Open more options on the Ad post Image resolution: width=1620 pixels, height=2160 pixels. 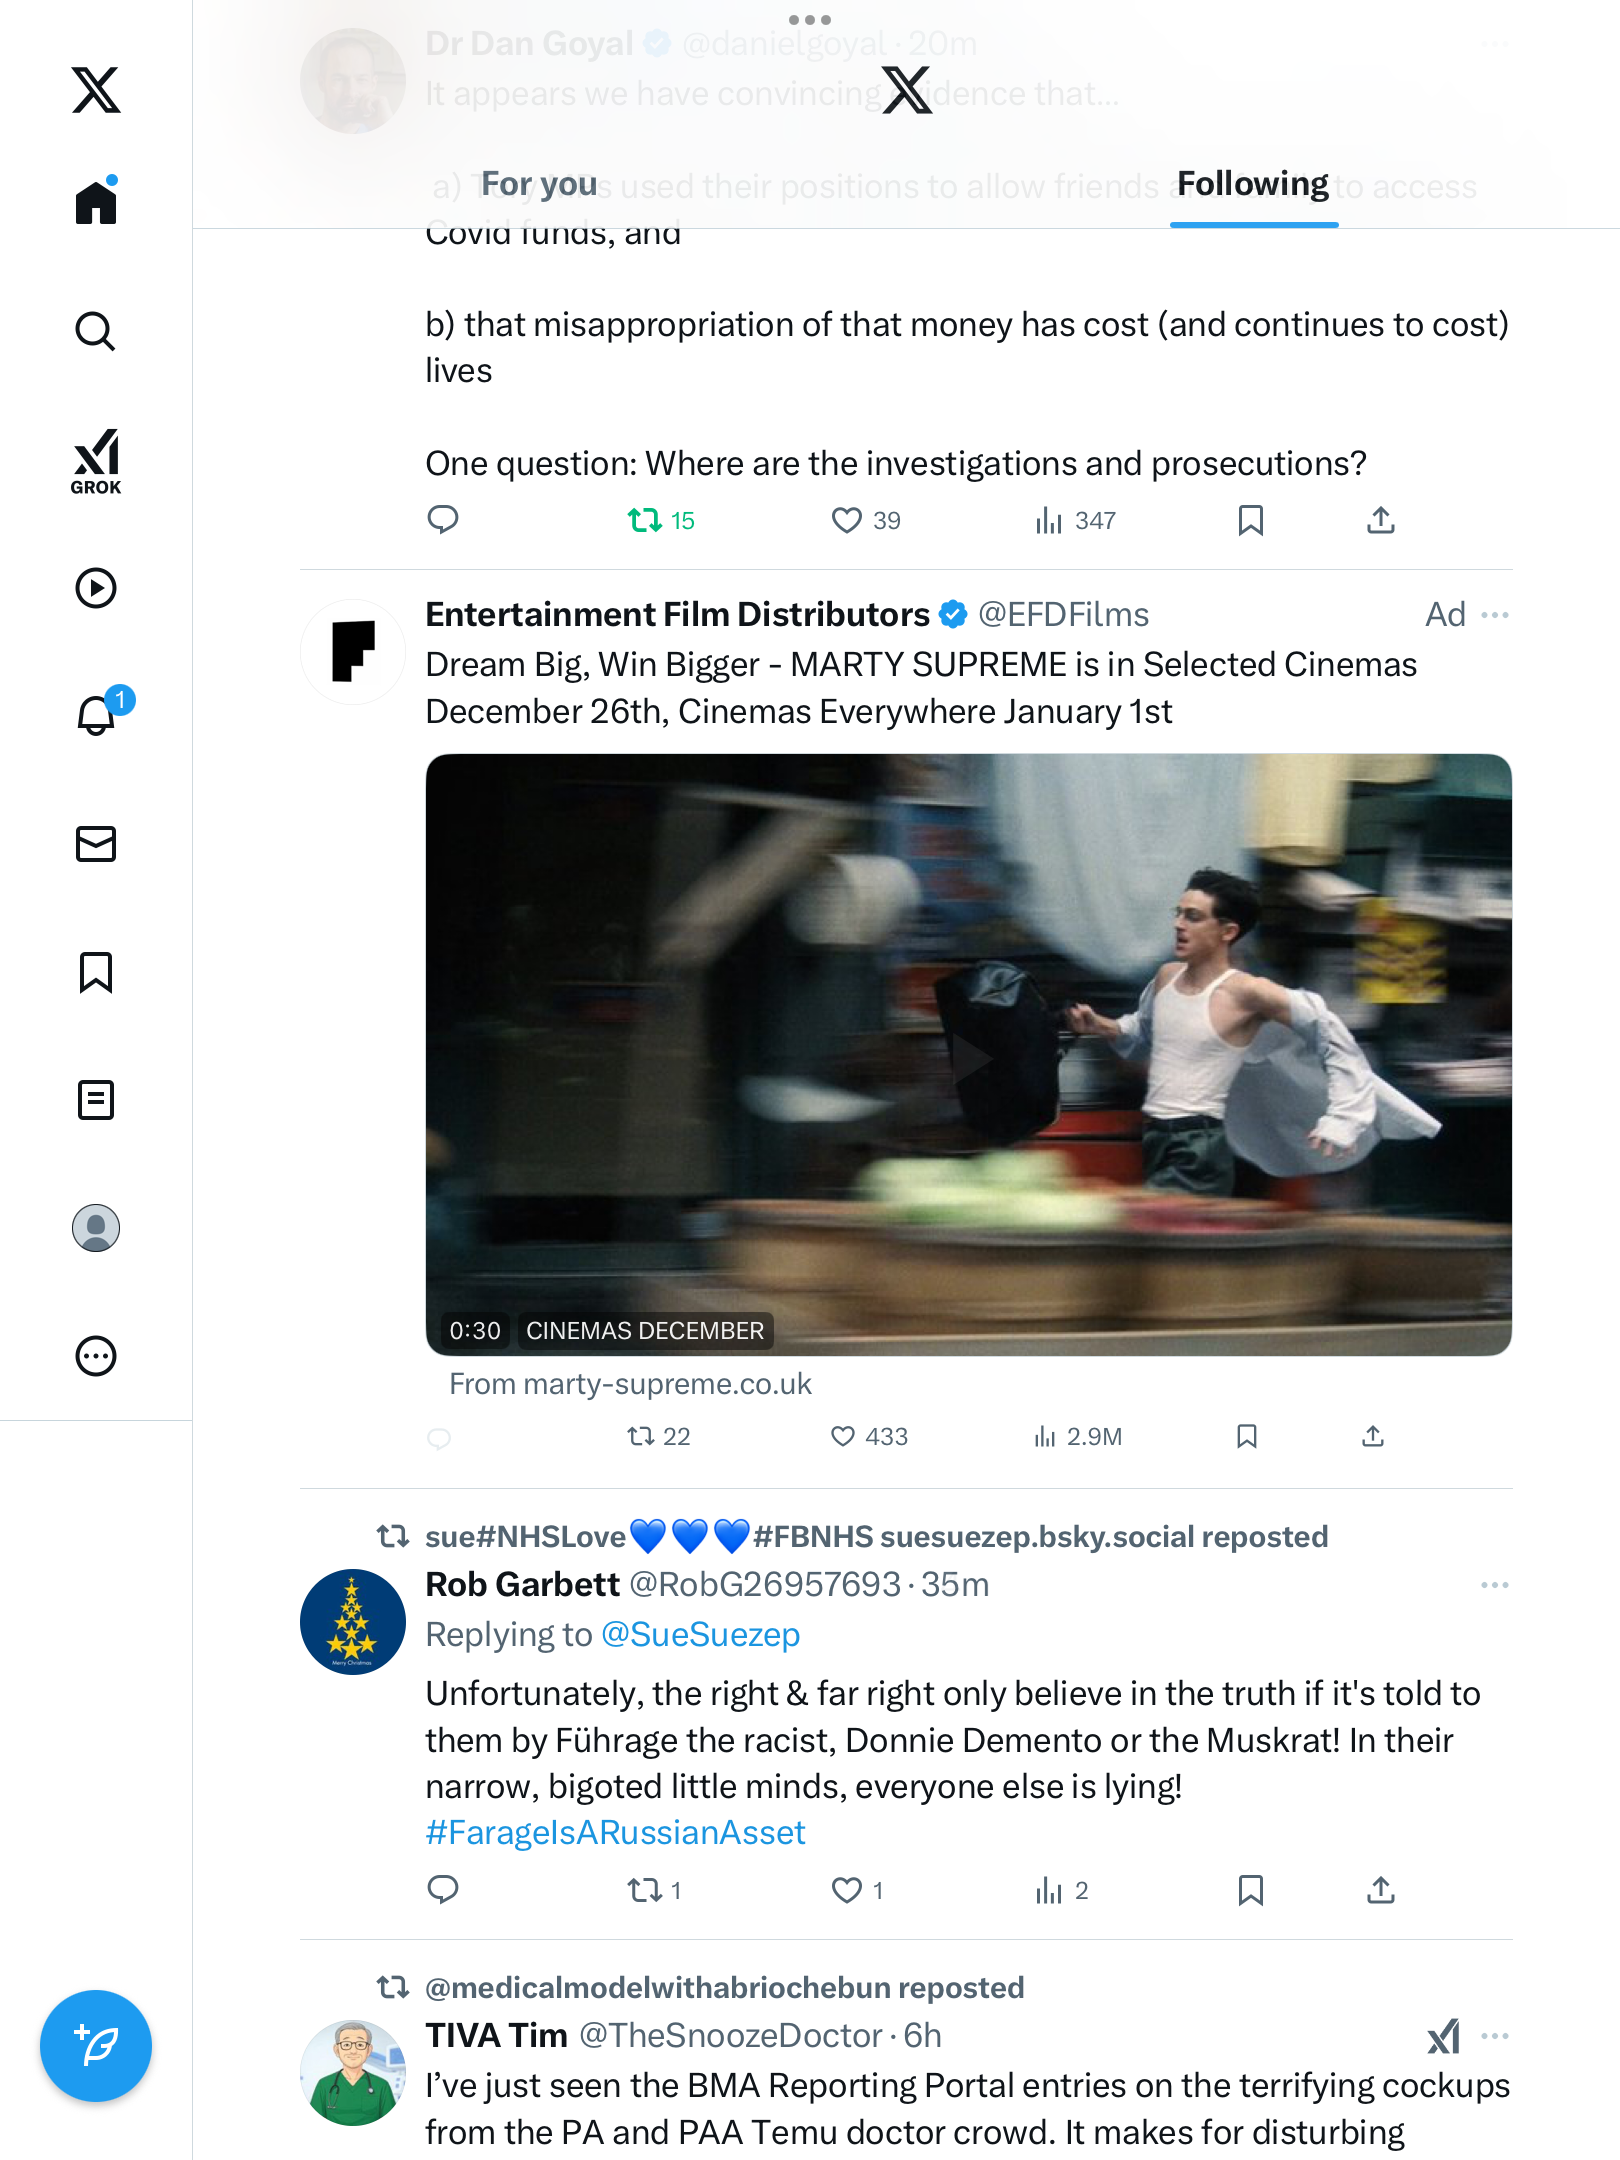(1495, 614)
